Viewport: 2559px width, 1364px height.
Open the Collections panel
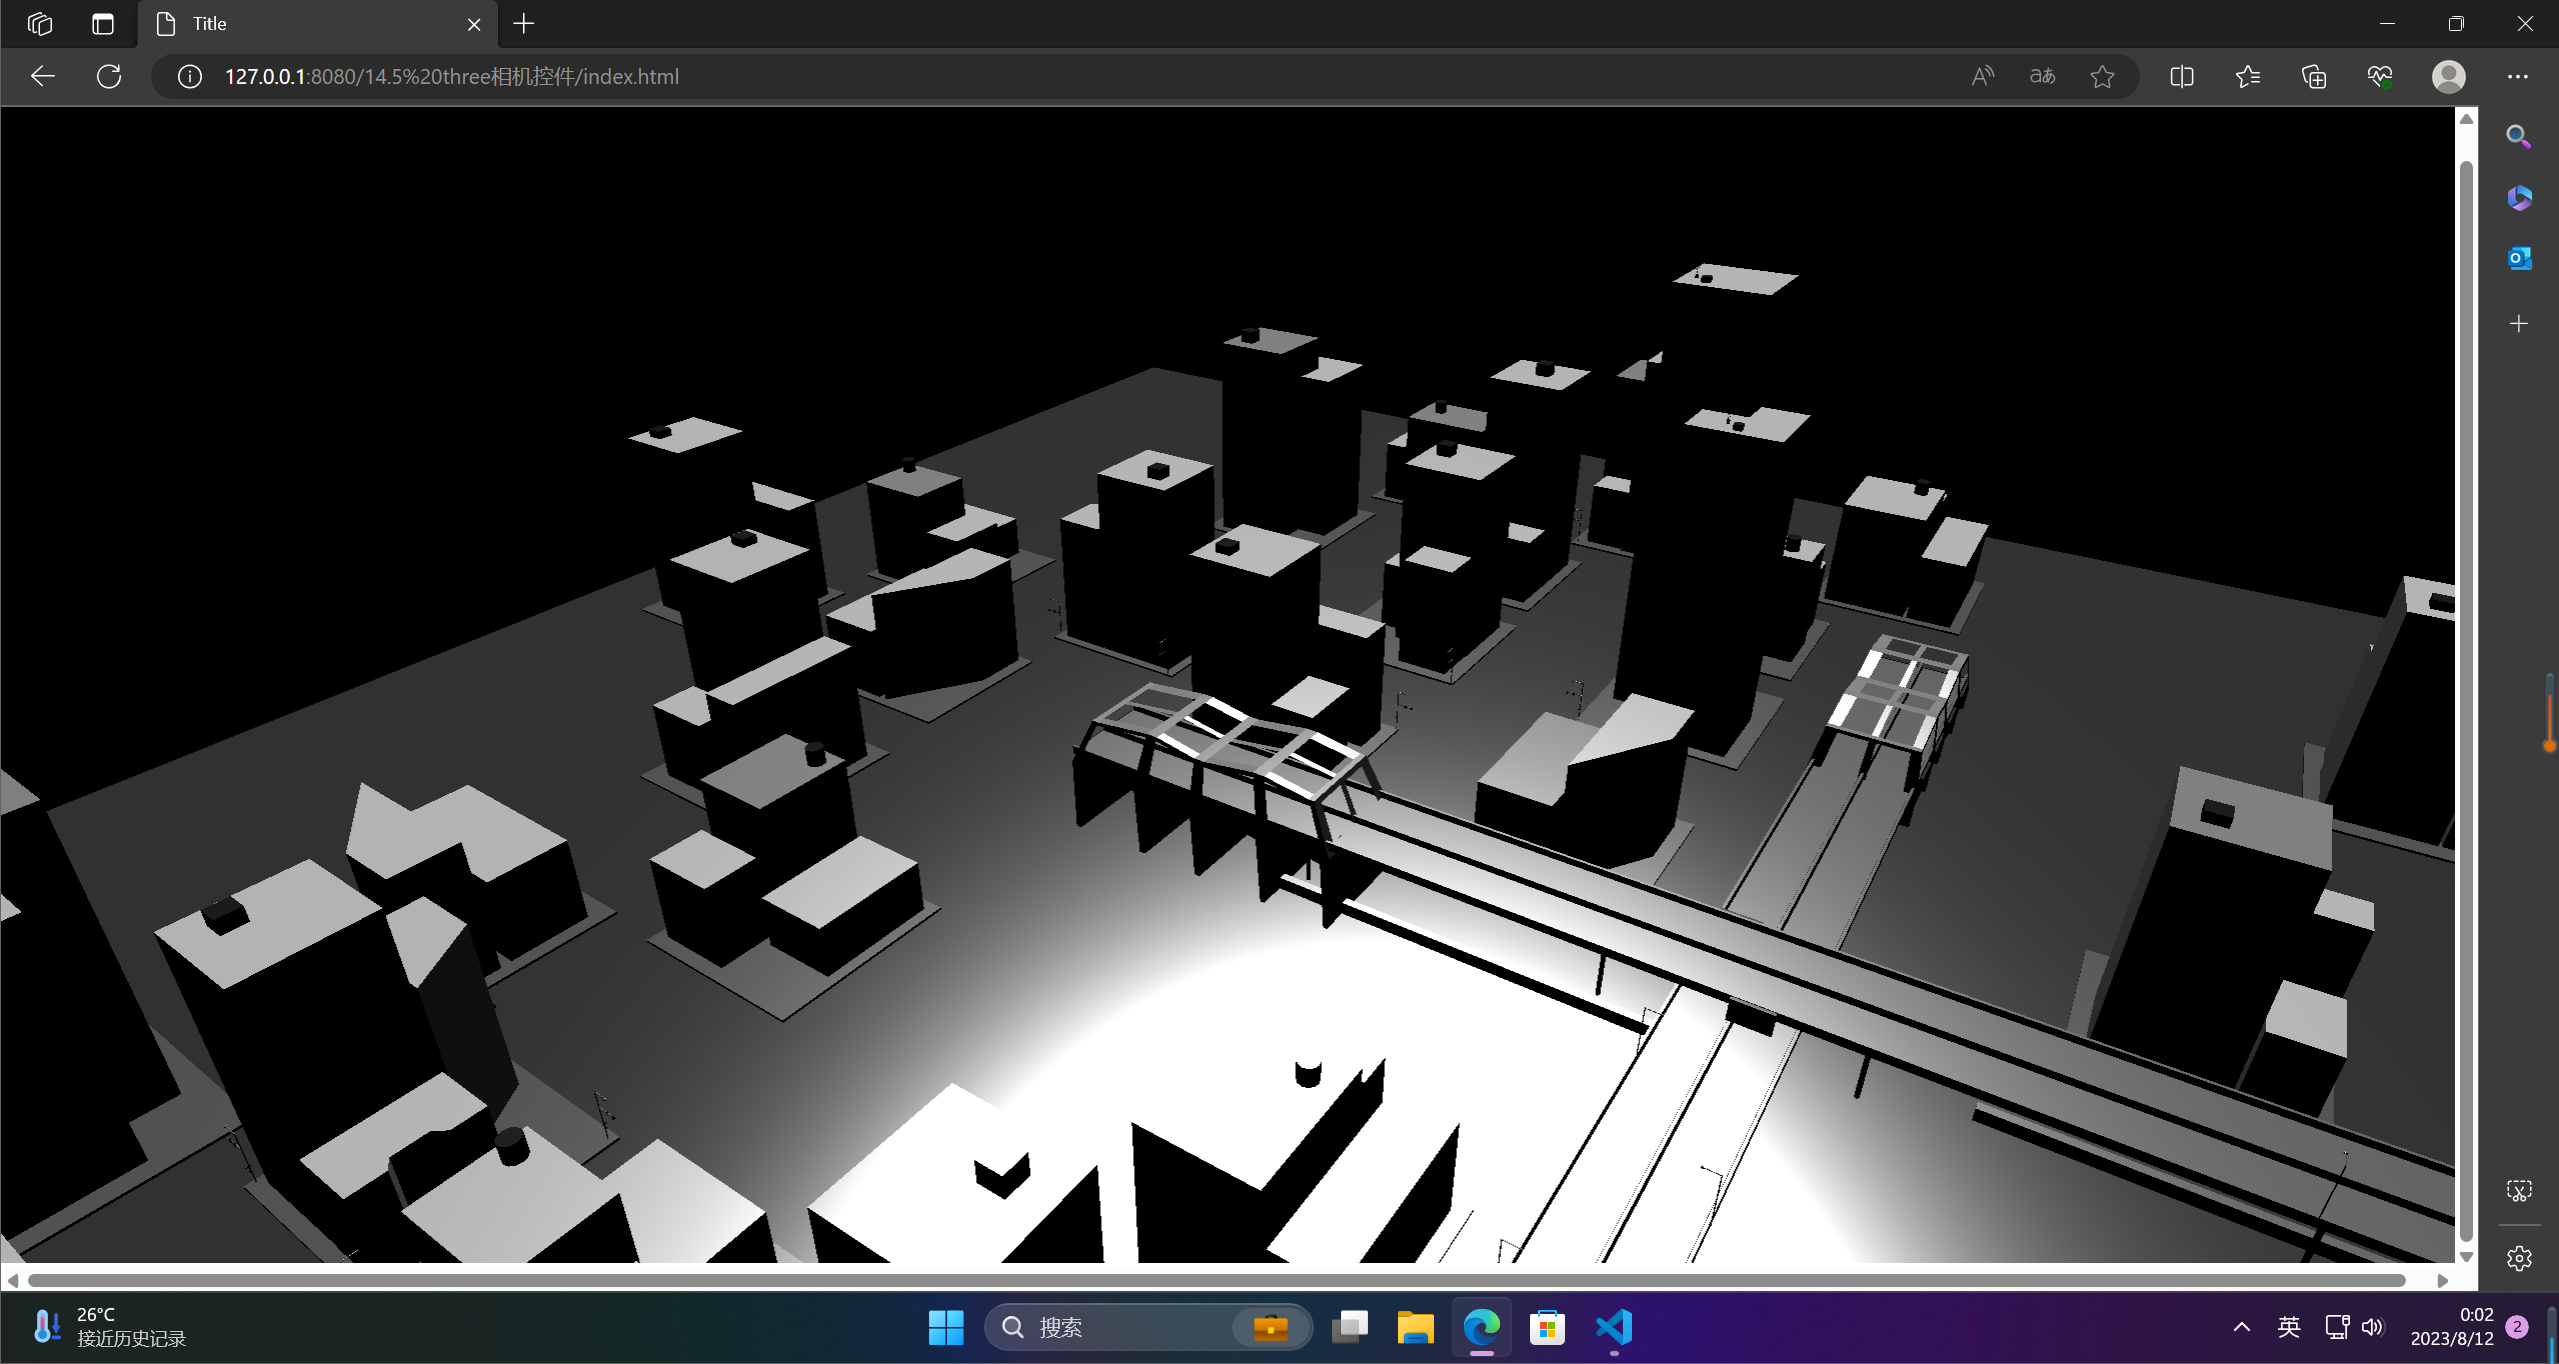pos(2314,76)
